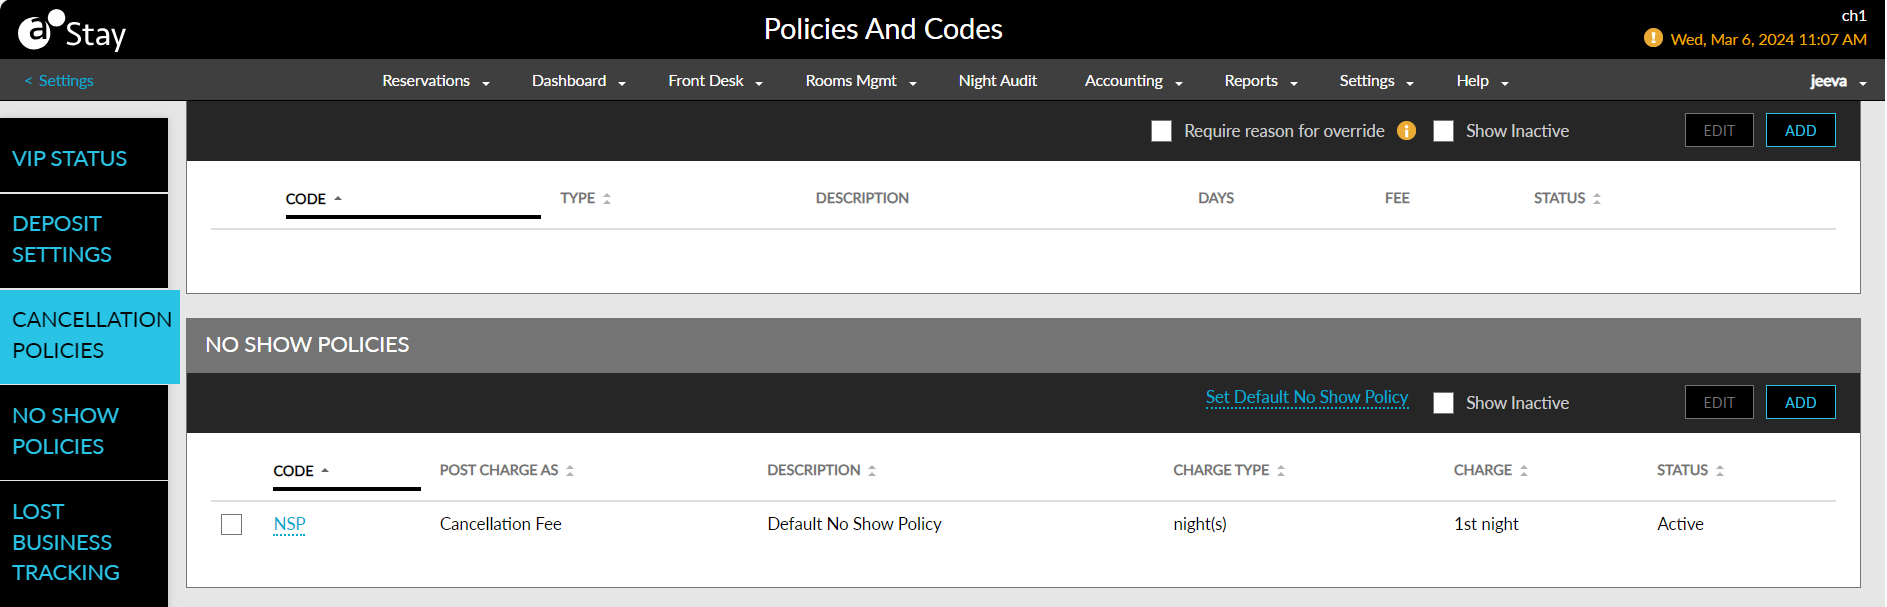
Task: Click Set Default No Show Policy link
Action: click(1307, 397)
